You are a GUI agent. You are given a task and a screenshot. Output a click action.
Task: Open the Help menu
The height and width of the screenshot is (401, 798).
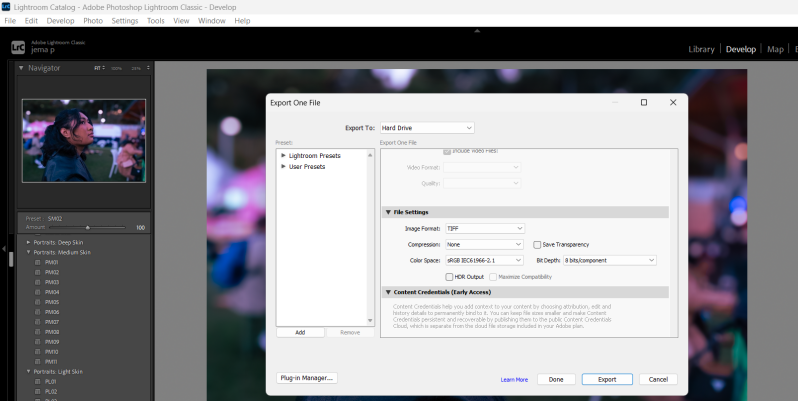tap(242, 21)
